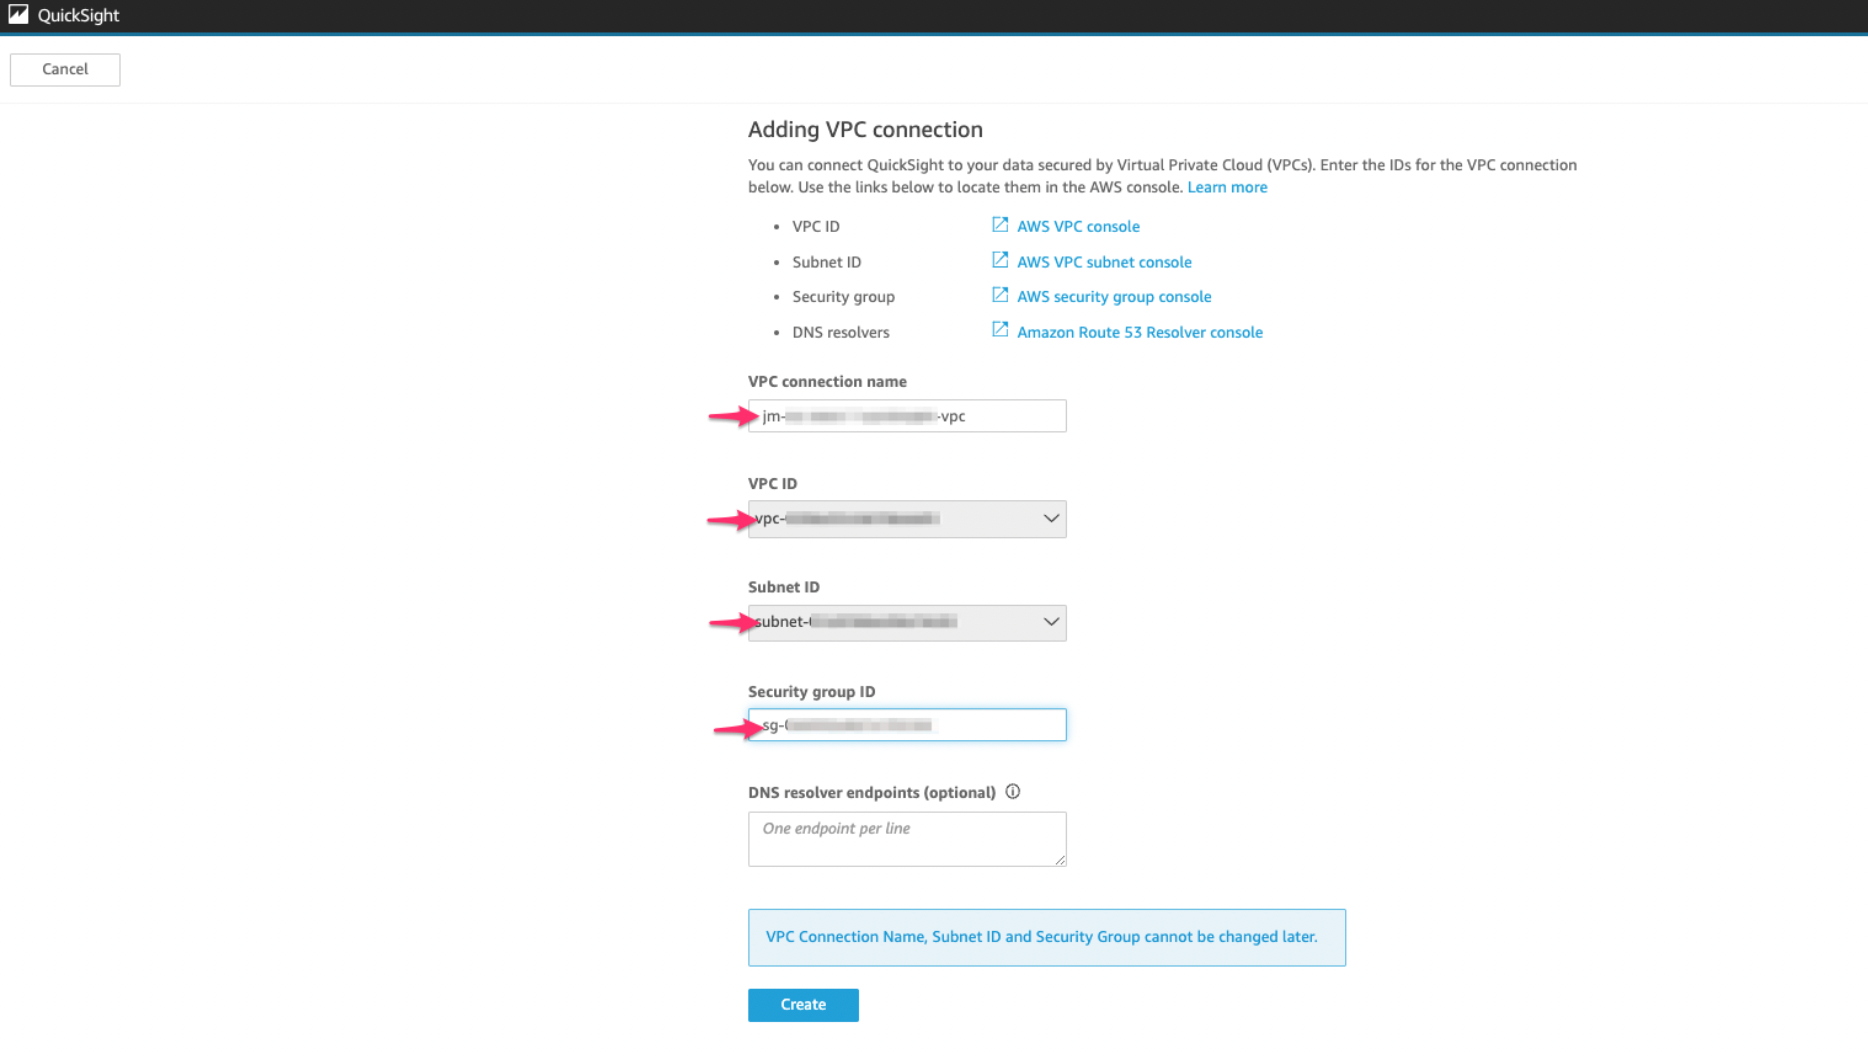Open the Learn more link
1868x1056 pixels.
point(1227,187)
